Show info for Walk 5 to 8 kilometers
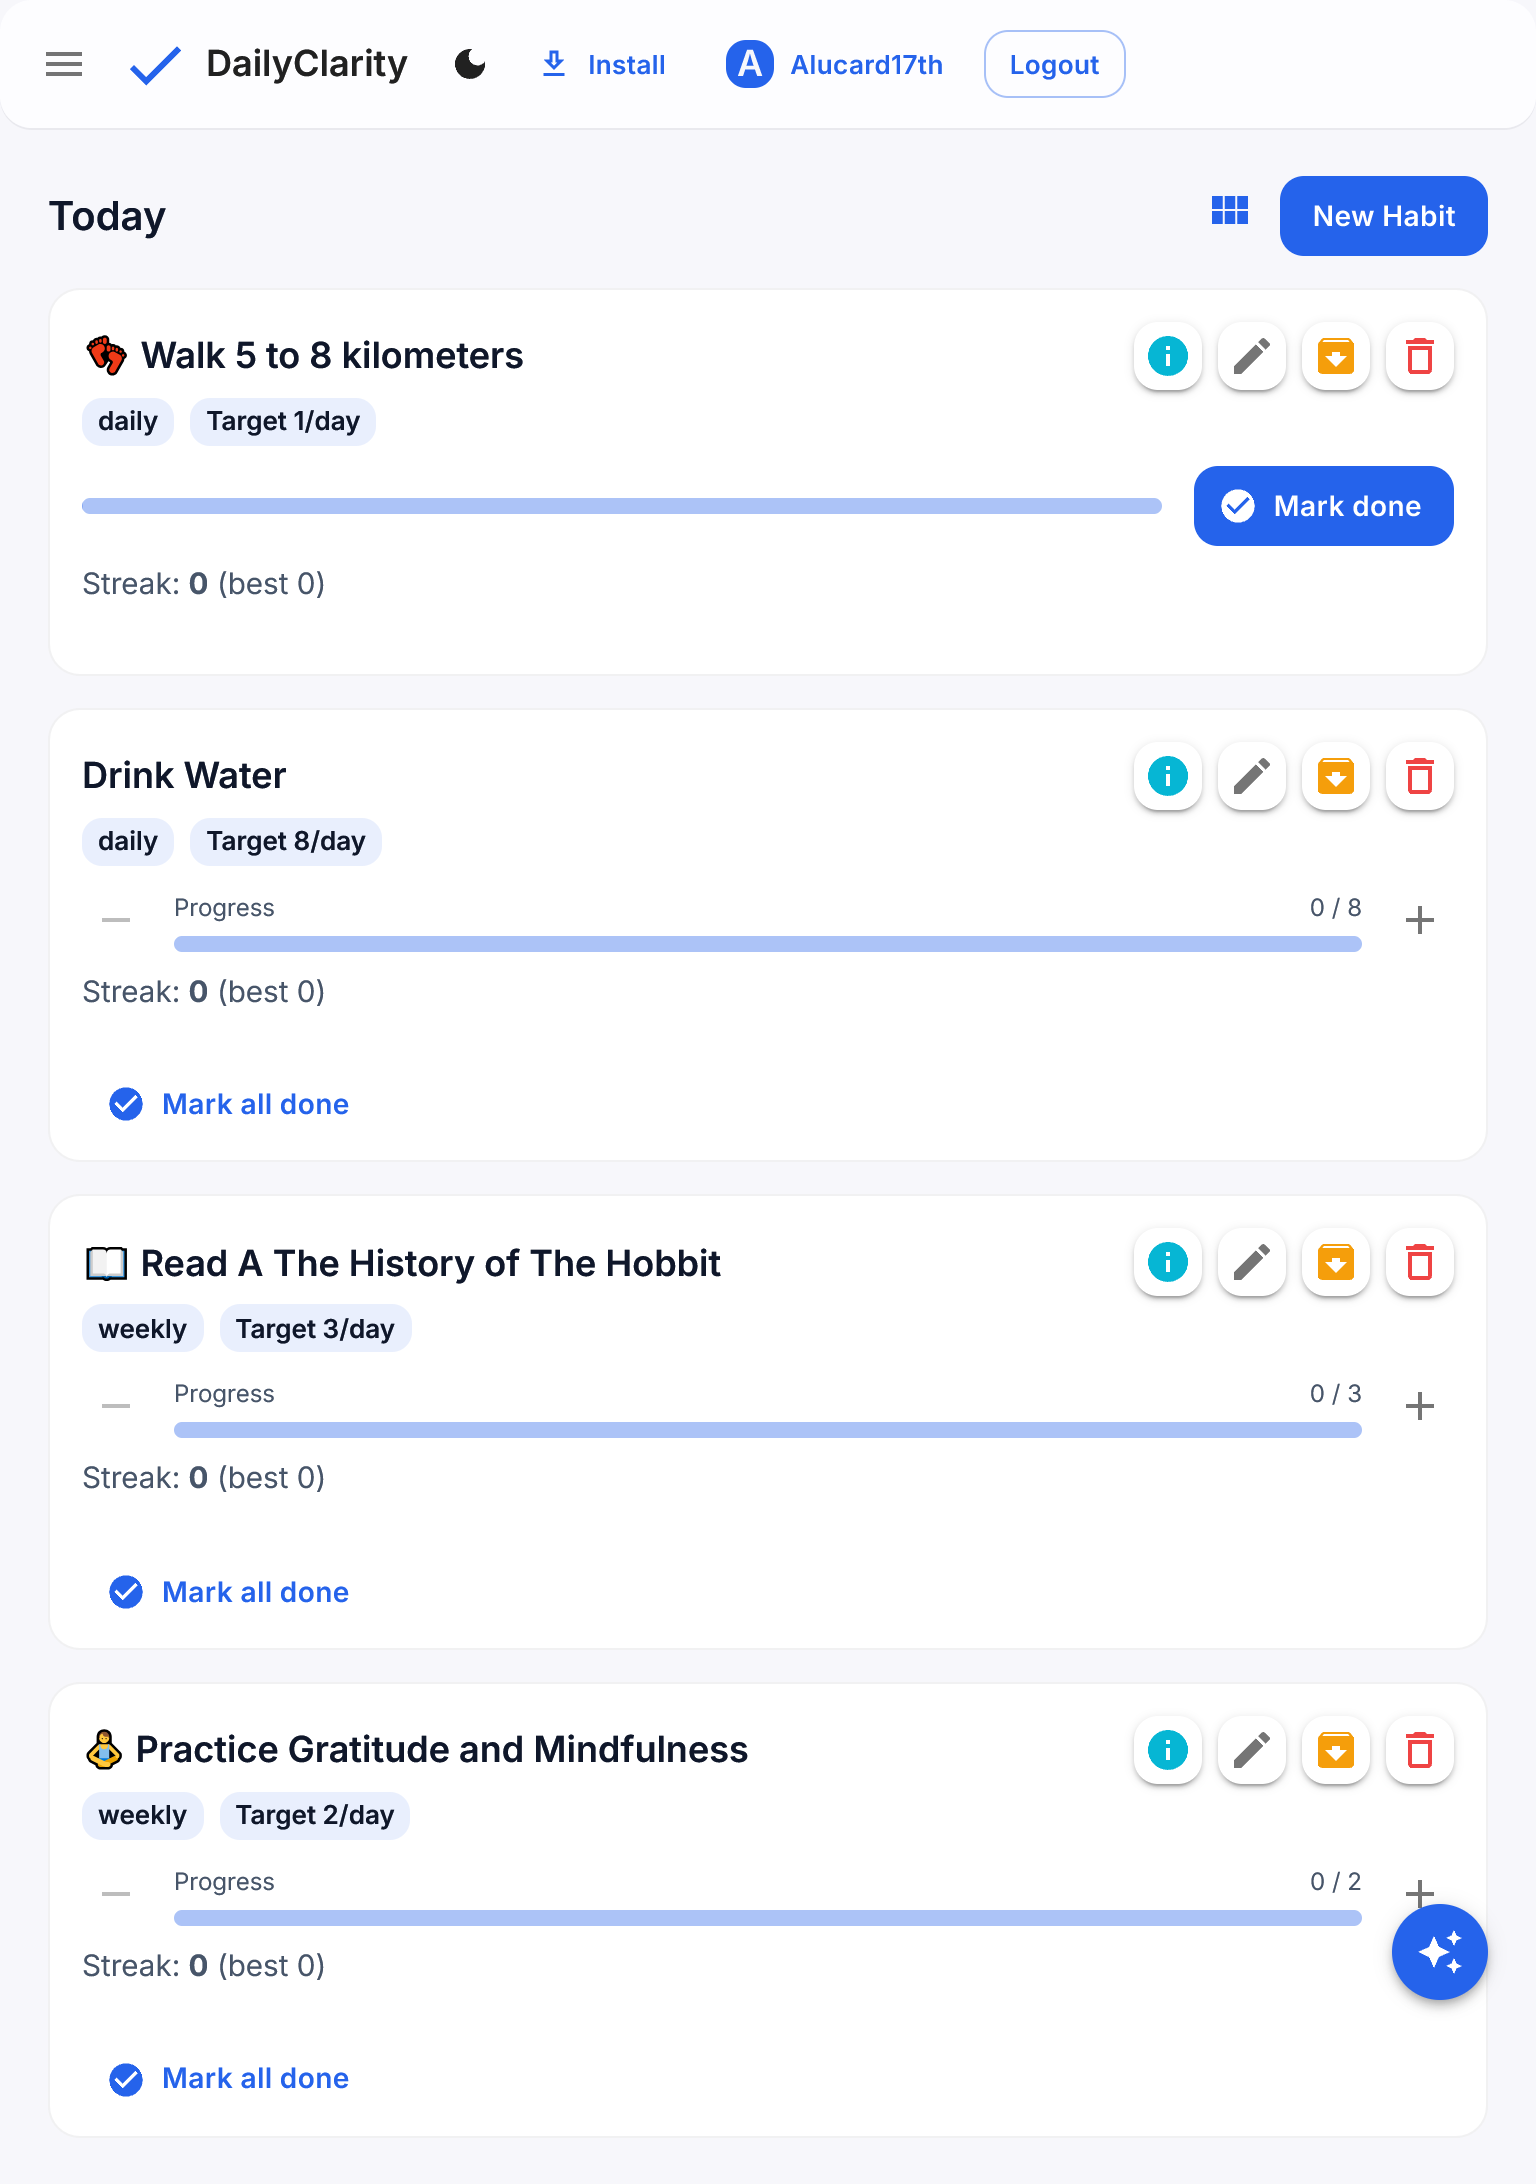This screenshot has height=2184, width=1536. (x=1167, y=356)
